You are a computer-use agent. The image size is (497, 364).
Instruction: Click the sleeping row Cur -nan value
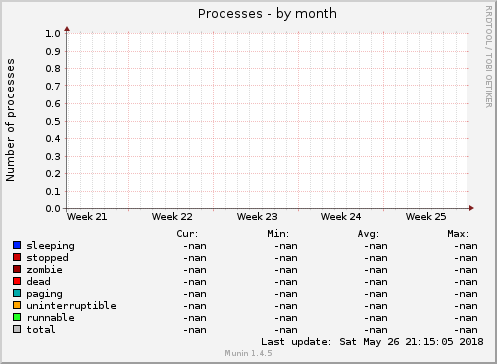coord(195,246)
